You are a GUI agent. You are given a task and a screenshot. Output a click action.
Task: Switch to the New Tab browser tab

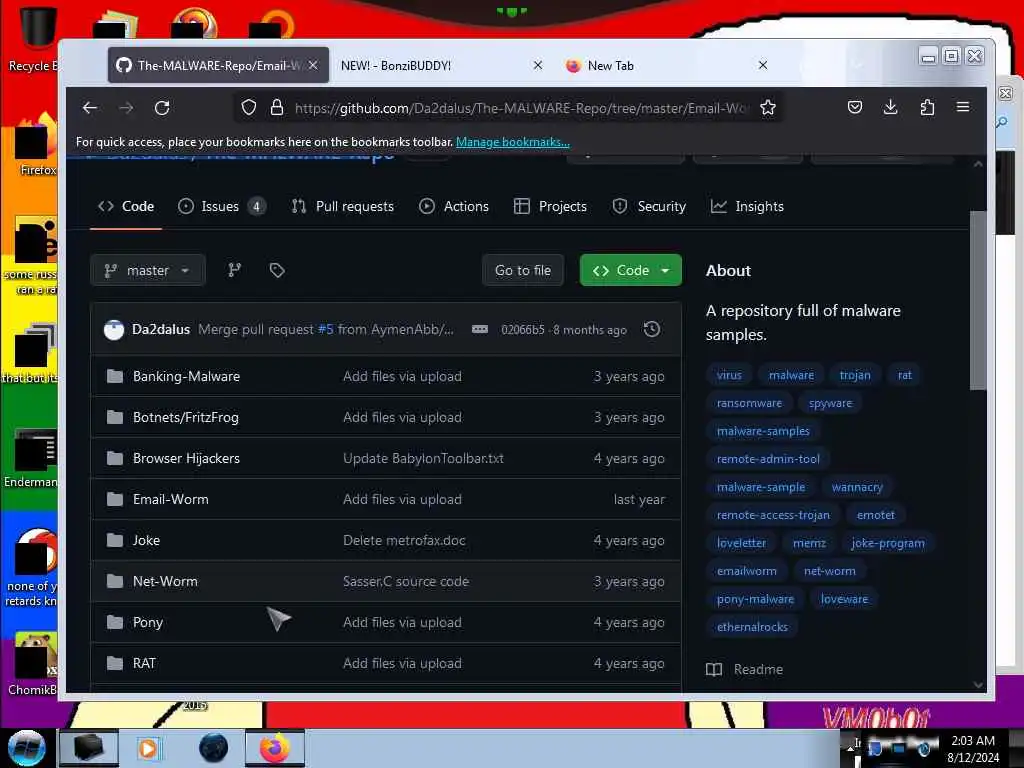click(668, 65)
